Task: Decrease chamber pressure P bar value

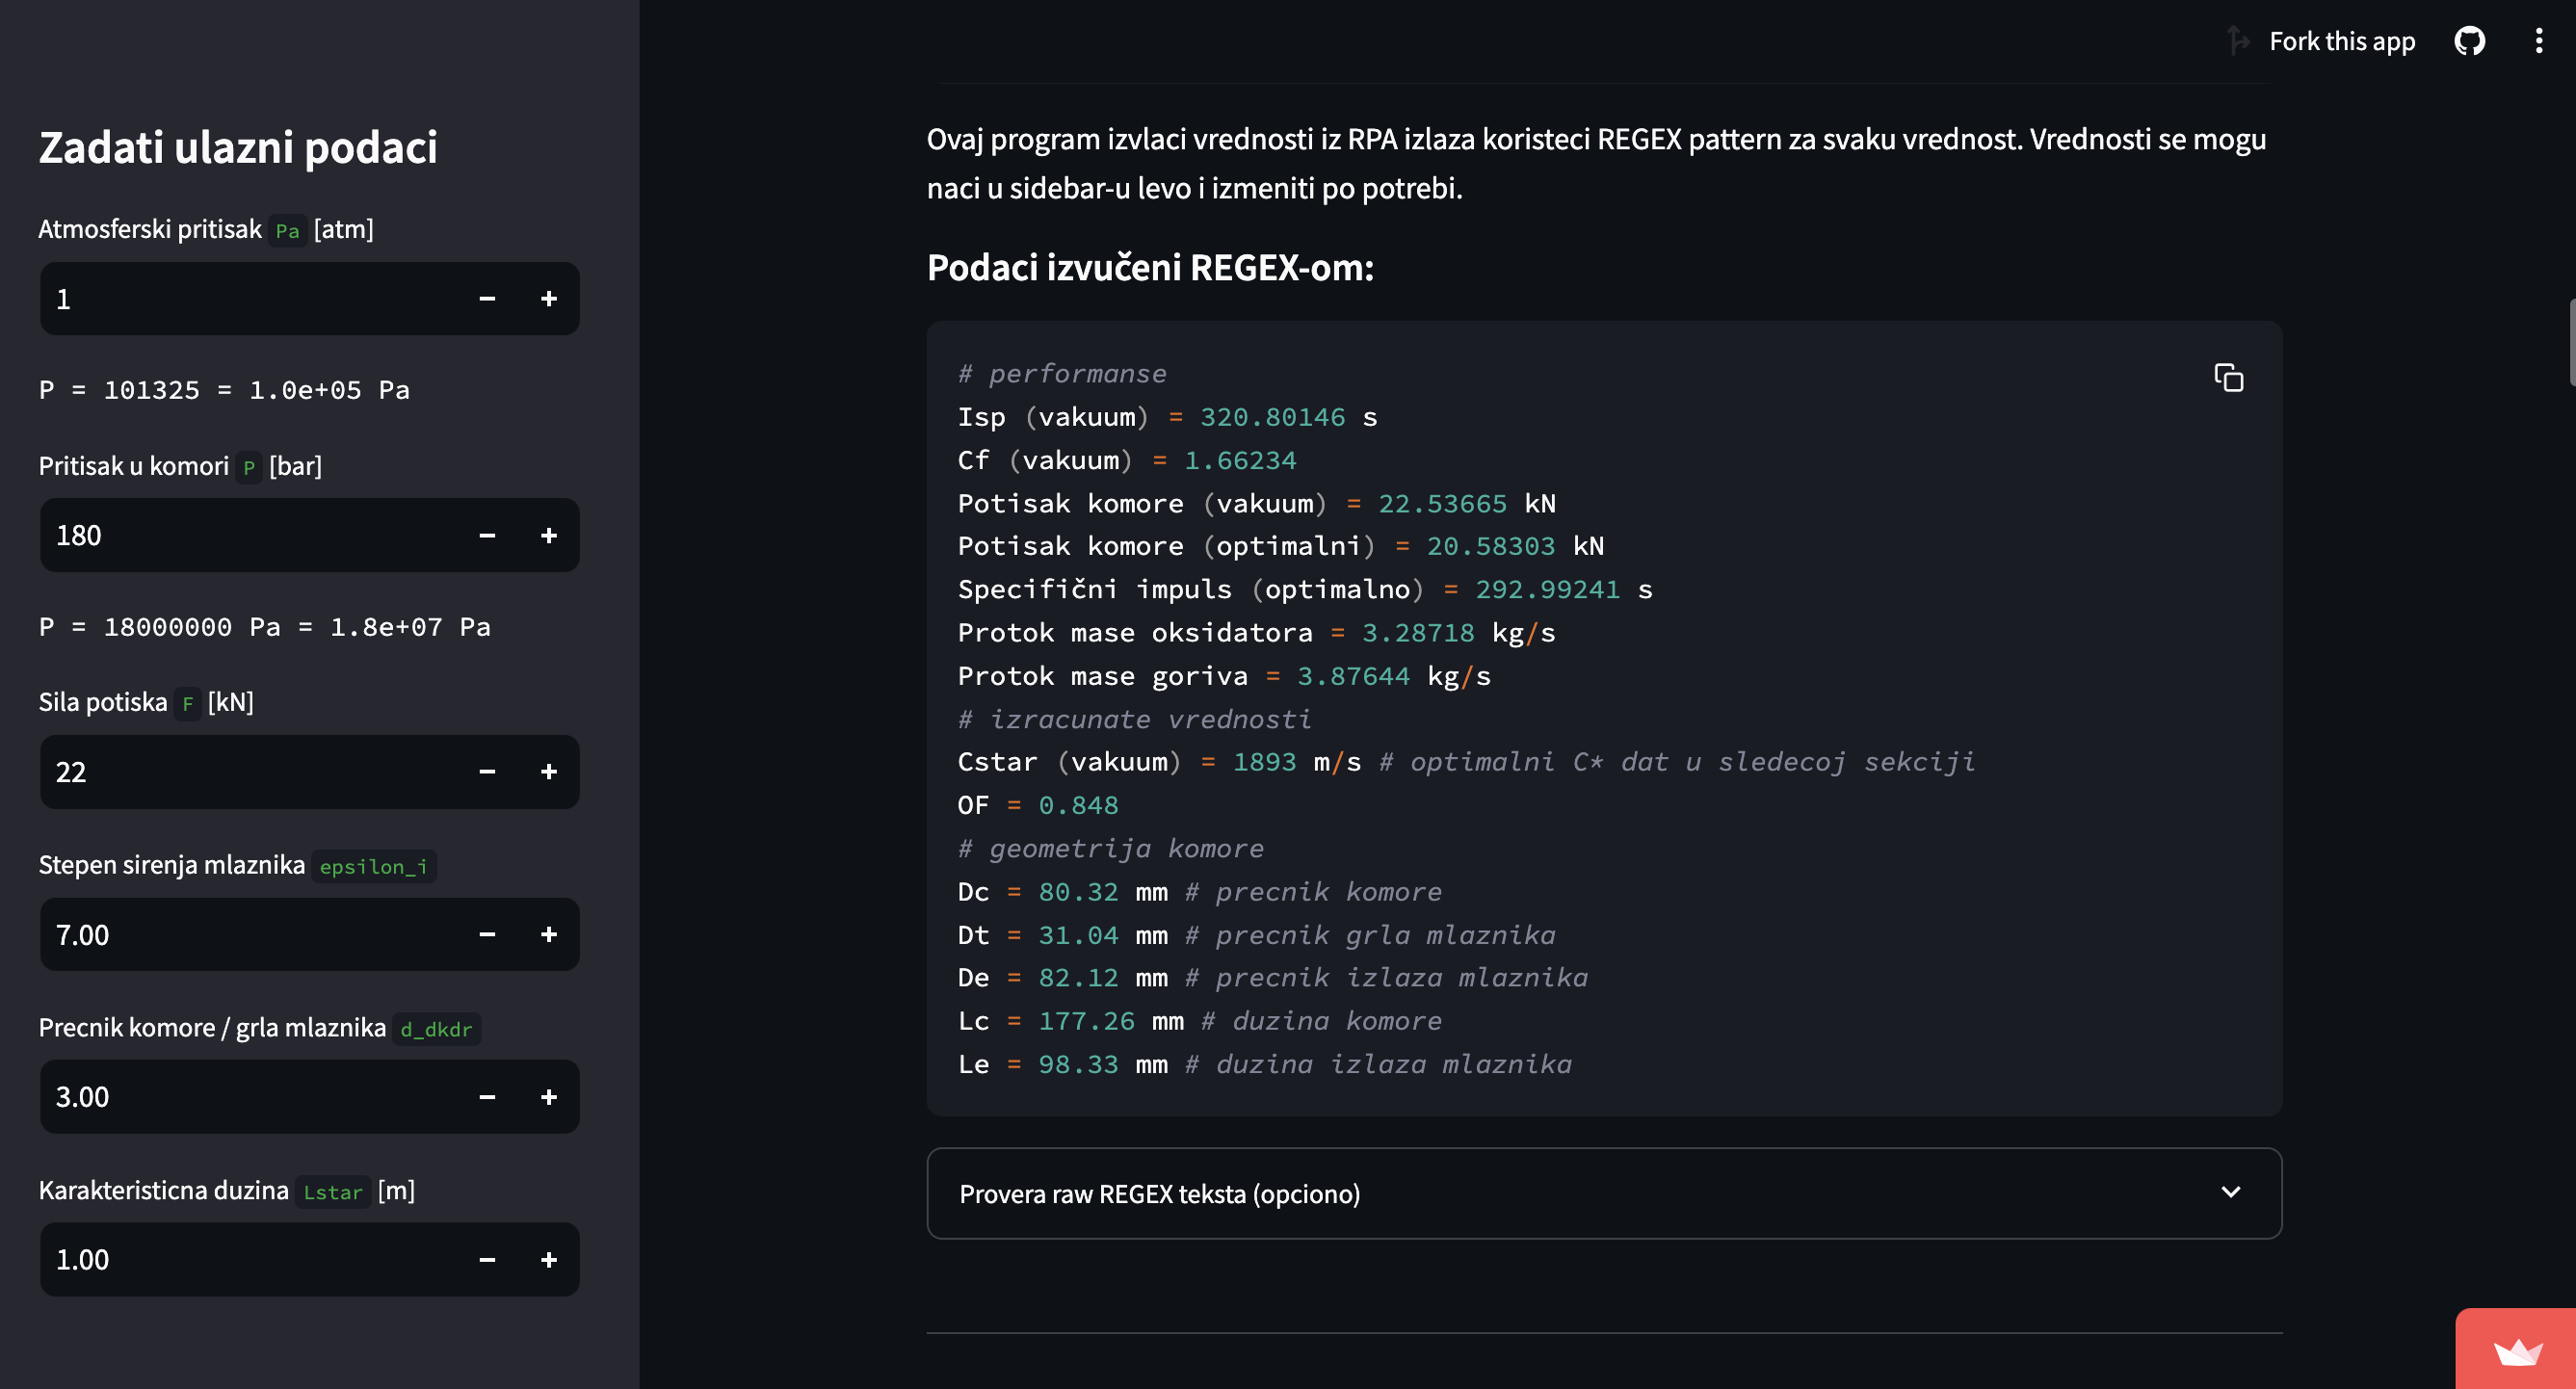Action: pyautogui.click(x=487, y=535)
